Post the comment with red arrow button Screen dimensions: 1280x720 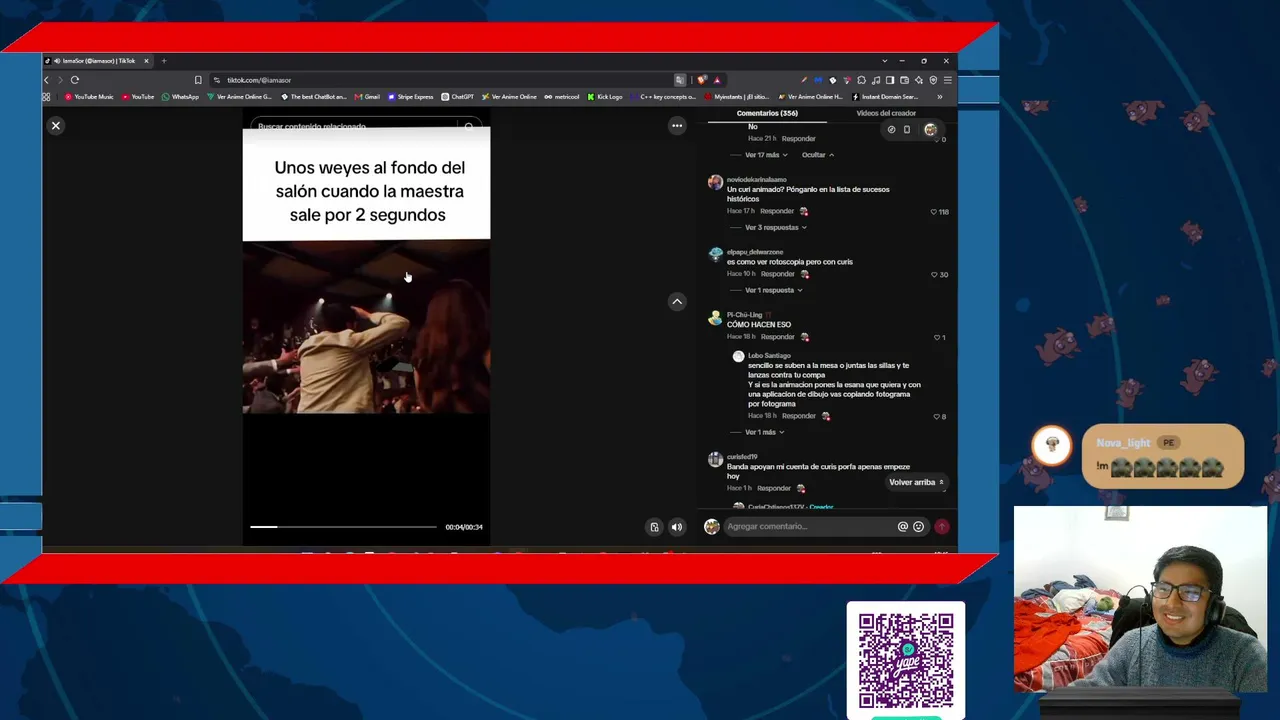pos(941,527)
